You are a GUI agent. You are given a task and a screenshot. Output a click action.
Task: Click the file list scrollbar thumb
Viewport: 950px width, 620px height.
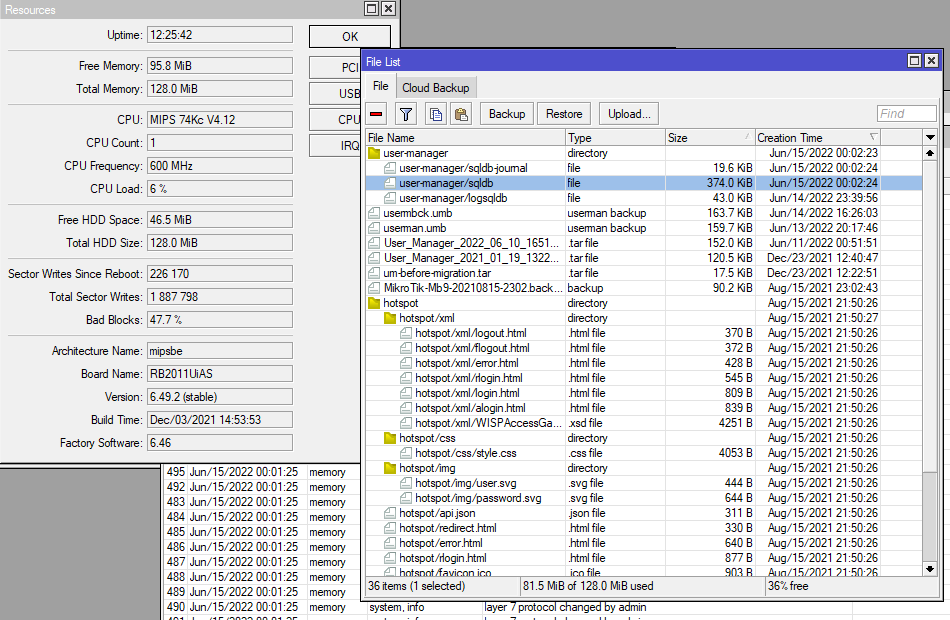(930, 315)
